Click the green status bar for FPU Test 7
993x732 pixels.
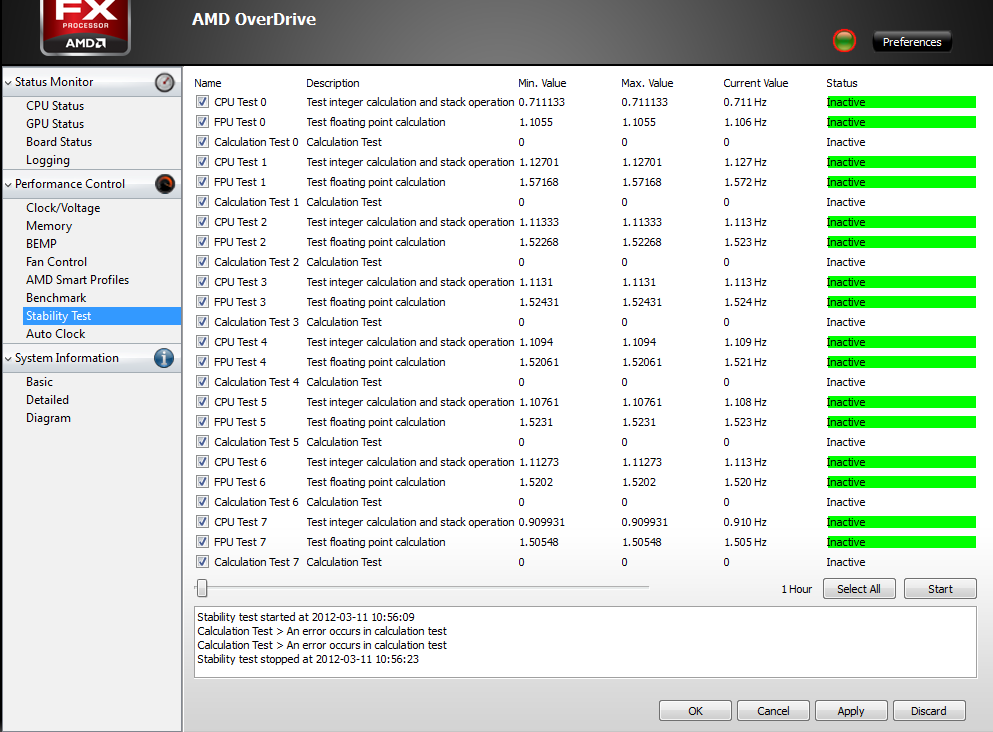(x=901, y=542)
